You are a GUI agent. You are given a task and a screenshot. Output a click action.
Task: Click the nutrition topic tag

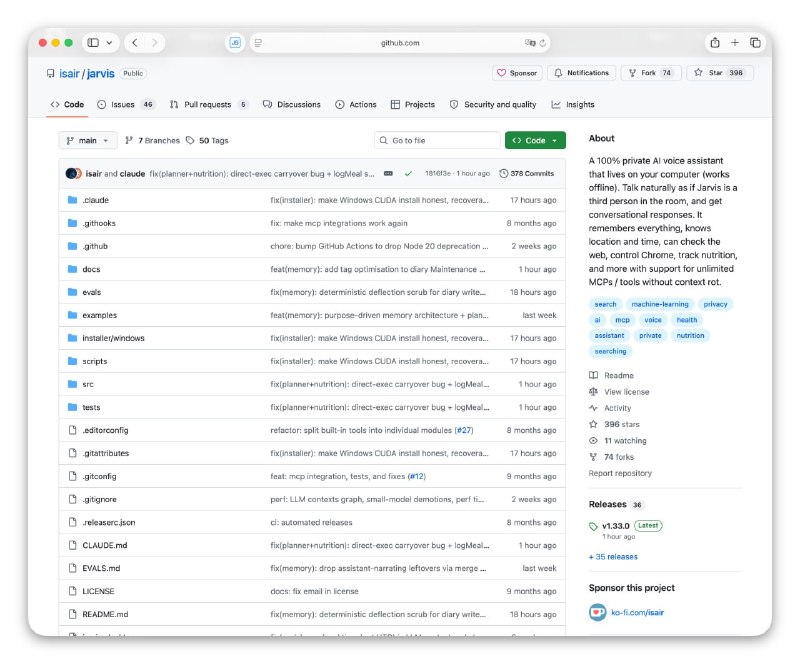point(690,335)
